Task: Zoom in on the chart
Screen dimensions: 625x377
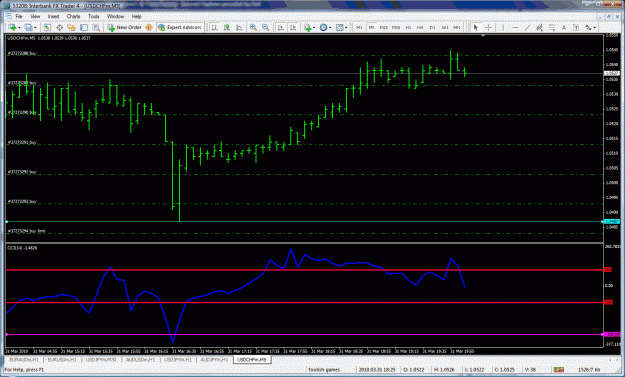Action: 253,27
